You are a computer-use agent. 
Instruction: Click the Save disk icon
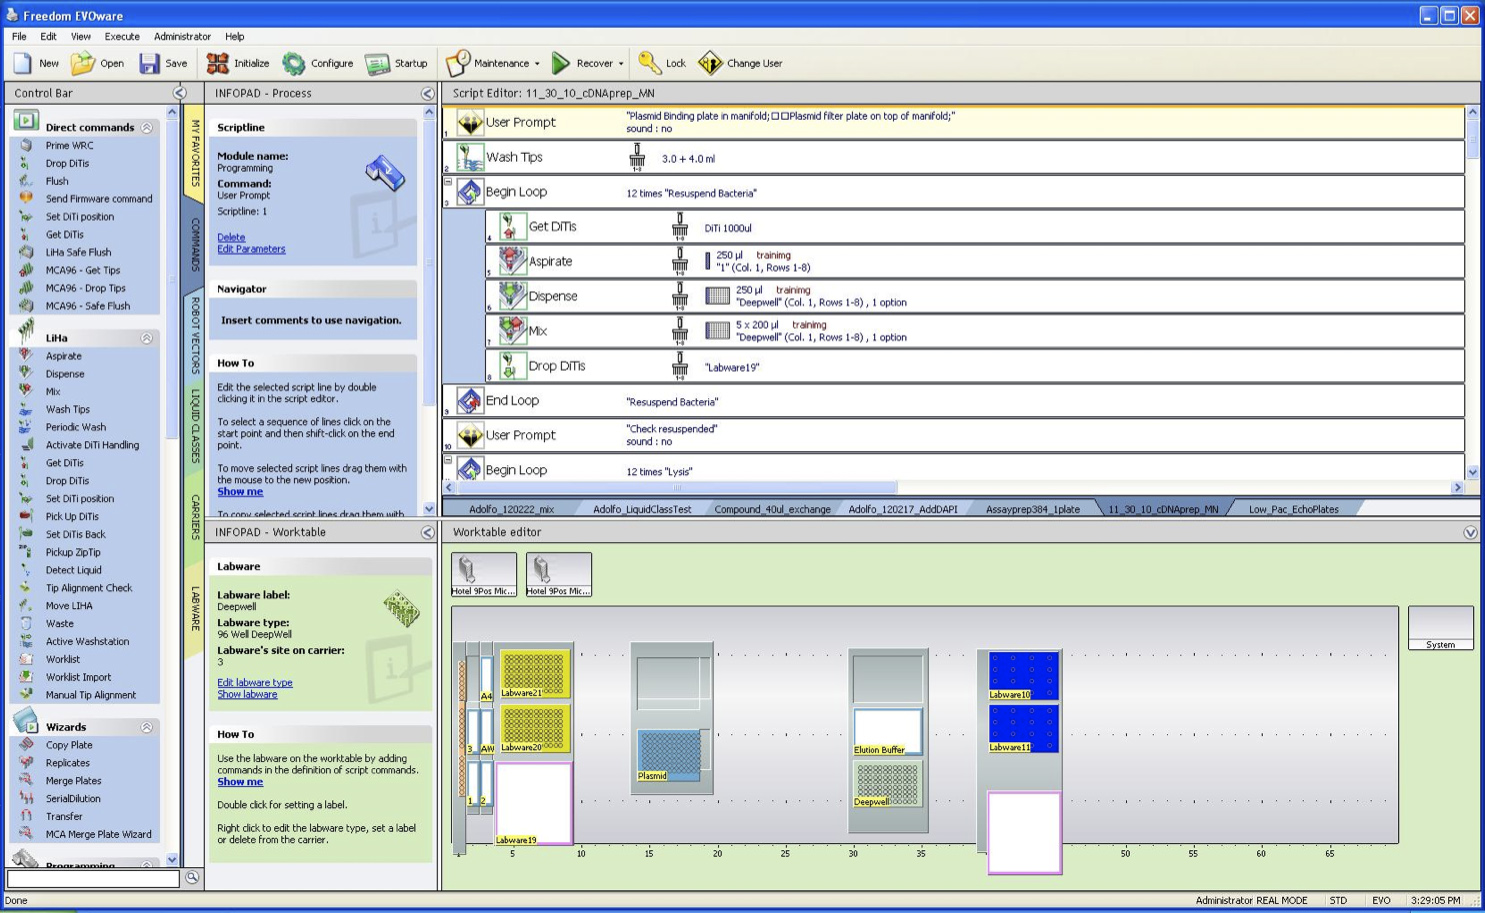point(149,63)
